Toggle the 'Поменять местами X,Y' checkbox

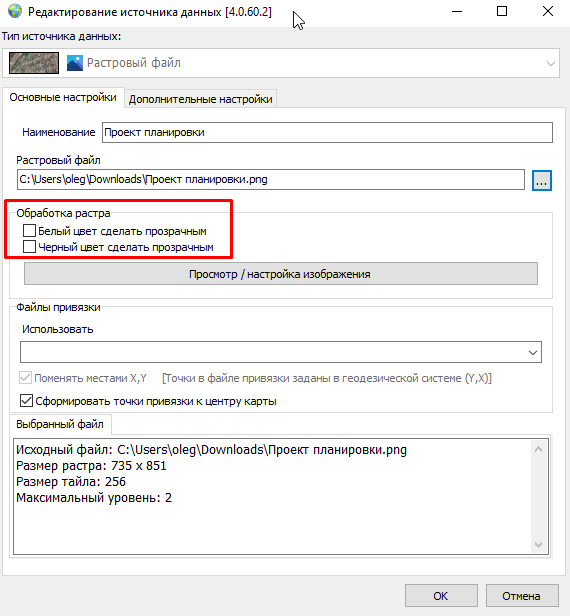[26, 378]
